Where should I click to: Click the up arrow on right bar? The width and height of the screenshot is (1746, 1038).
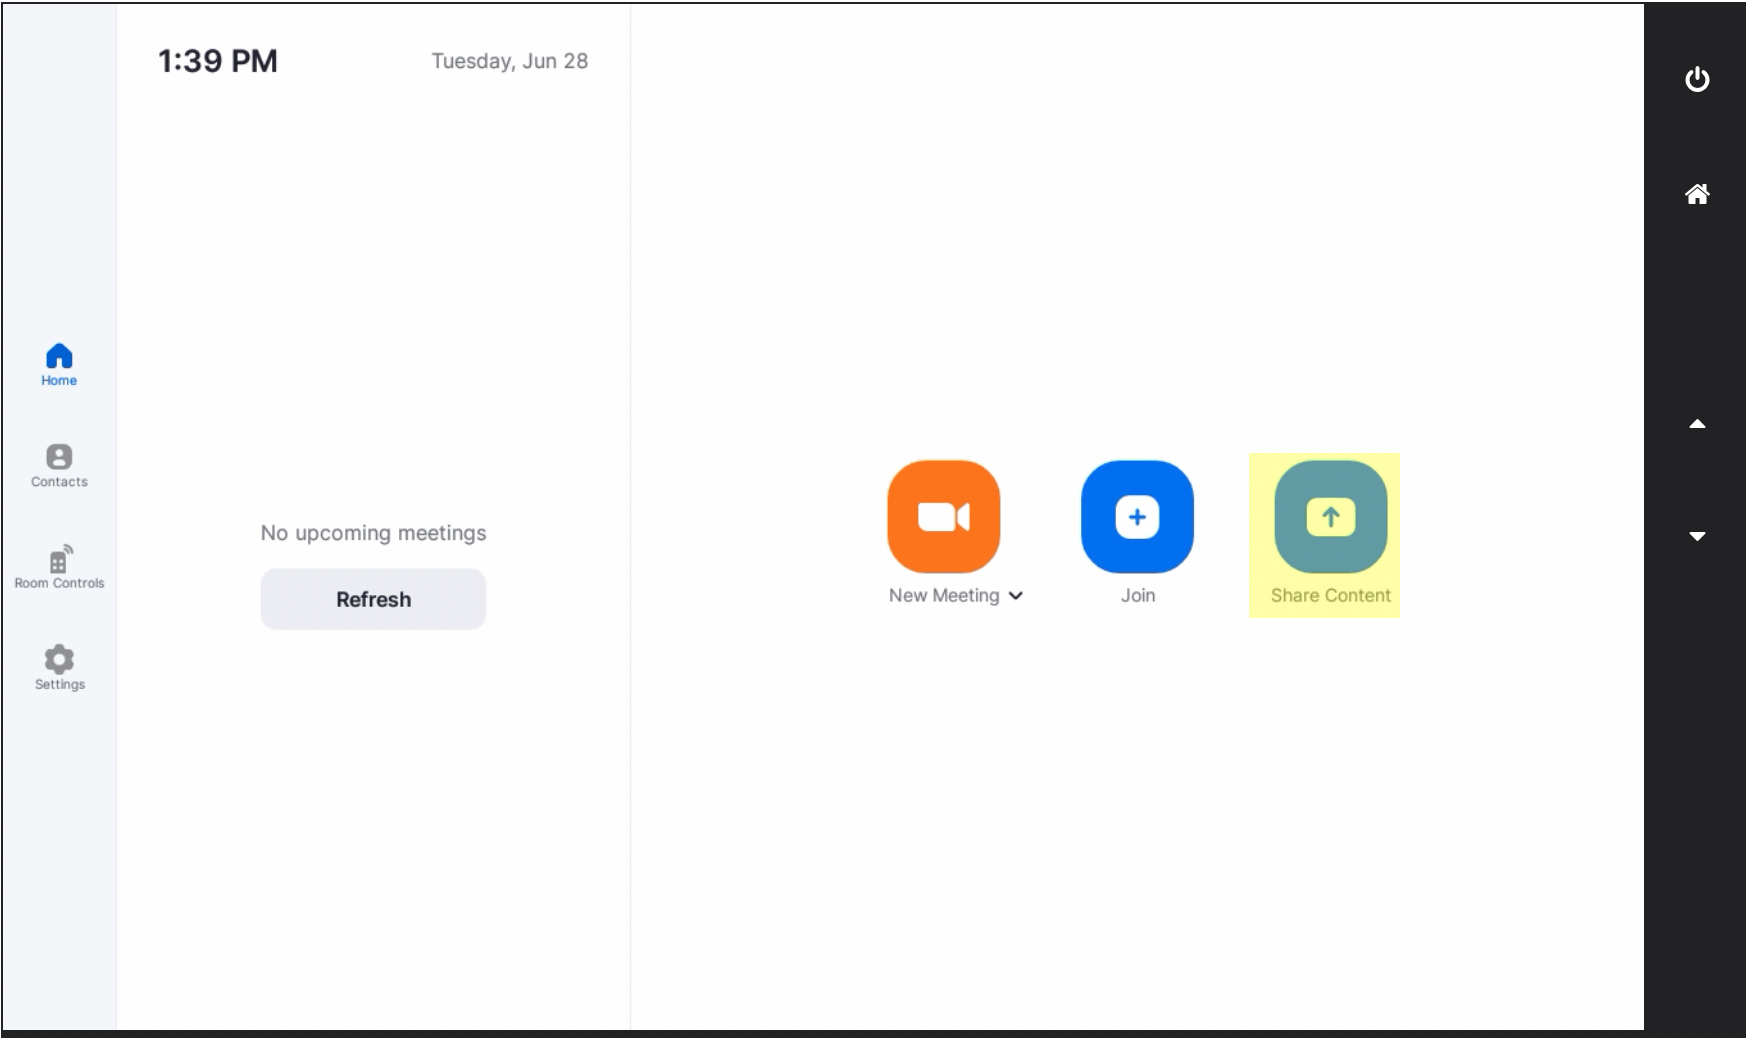point(1697,424)
